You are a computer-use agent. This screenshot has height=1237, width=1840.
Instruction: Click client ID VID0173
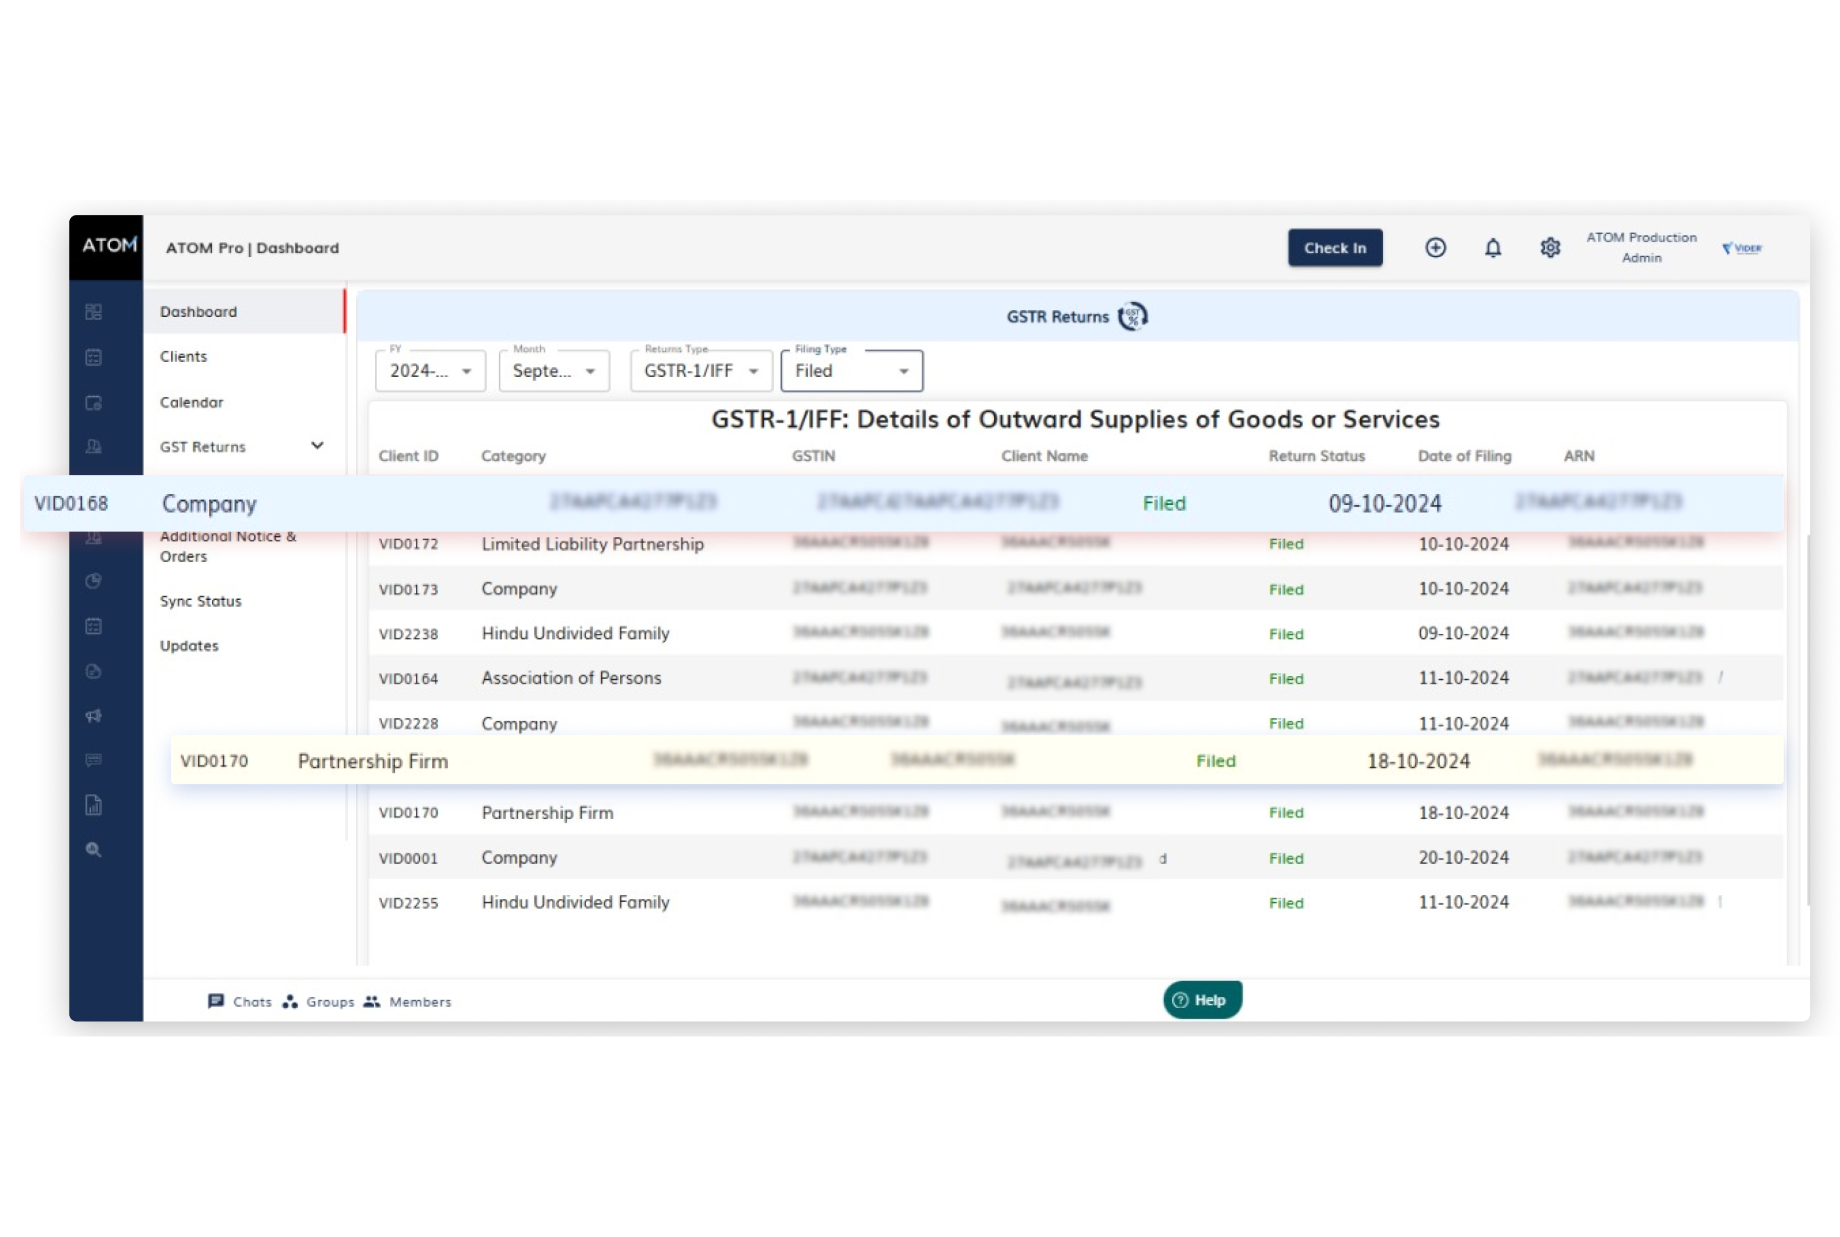[x=408, y=589]
